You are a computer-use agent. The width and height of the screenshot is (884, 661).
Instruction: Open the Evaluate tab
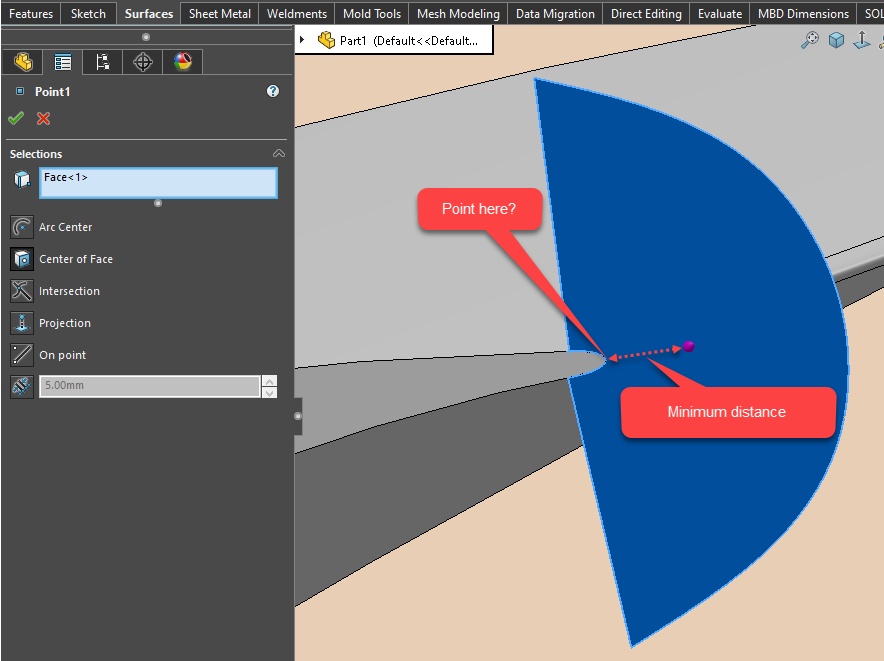coord(720,14)
